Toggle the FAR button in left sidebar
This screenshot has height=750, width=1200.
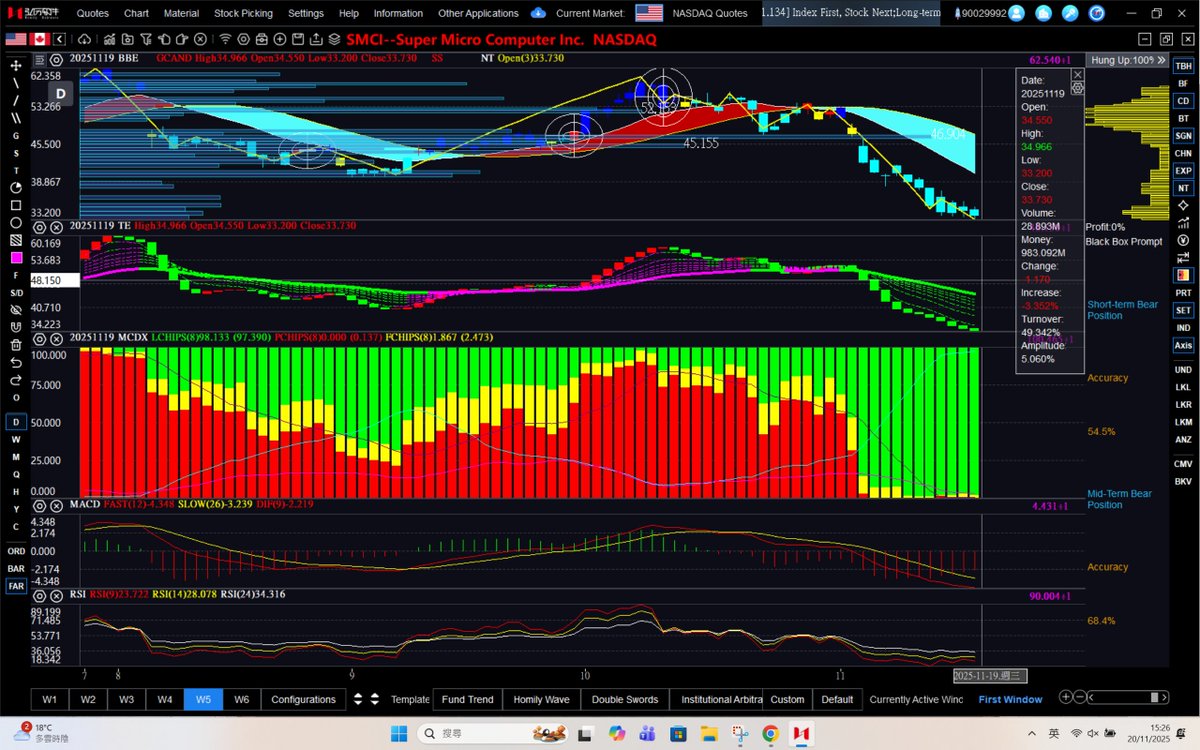tap(16, 586)
